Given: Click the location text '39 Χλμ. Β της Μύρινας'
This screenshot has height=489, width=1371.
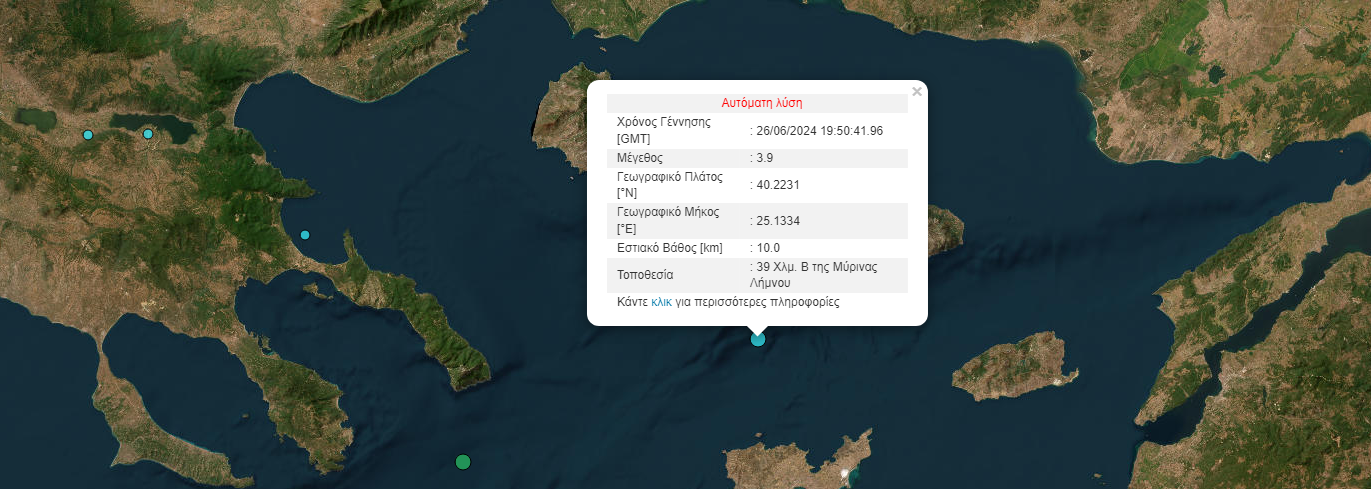Looking at the screenshot, I should [x=816, y=267].
